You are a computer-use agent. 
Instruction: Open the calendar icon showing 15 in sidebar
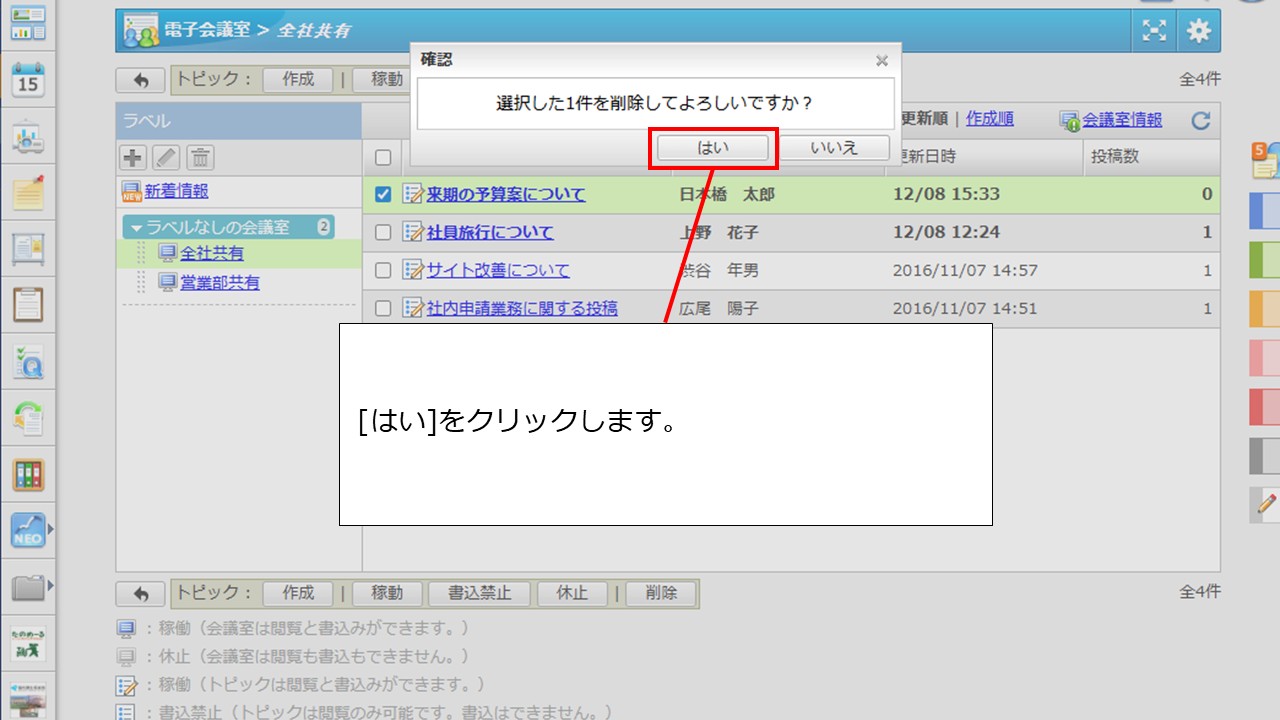tap(28, 79)
